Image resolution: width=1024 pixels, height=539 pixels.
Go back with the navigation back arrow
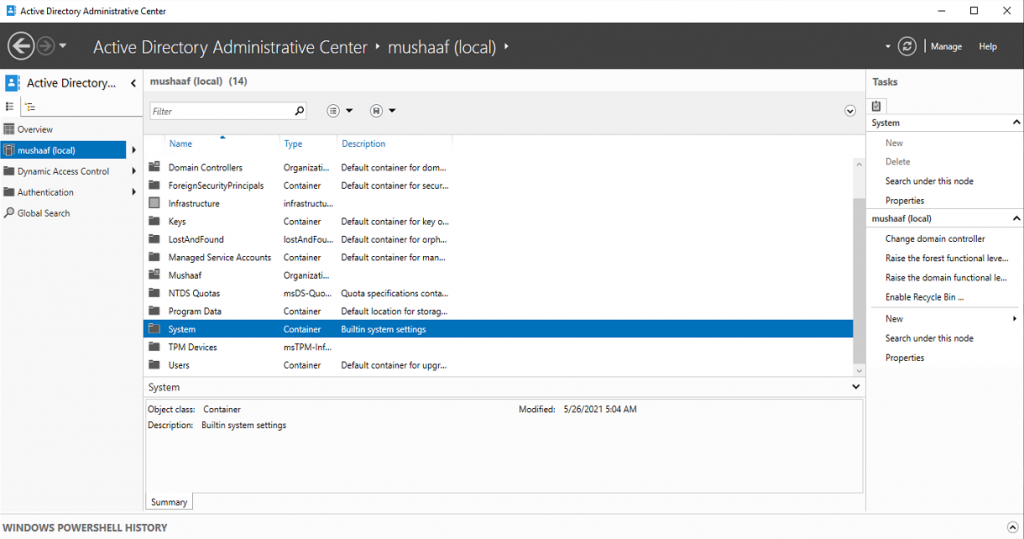click(x=21, y=46)
